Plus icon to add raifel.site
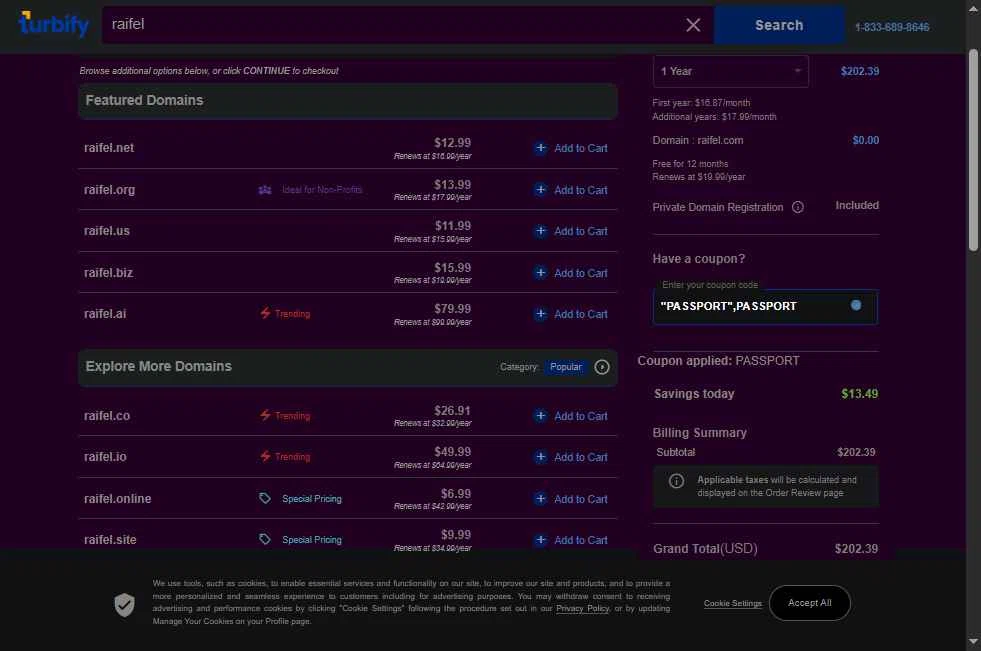981x651 pixels. (541, 540)
